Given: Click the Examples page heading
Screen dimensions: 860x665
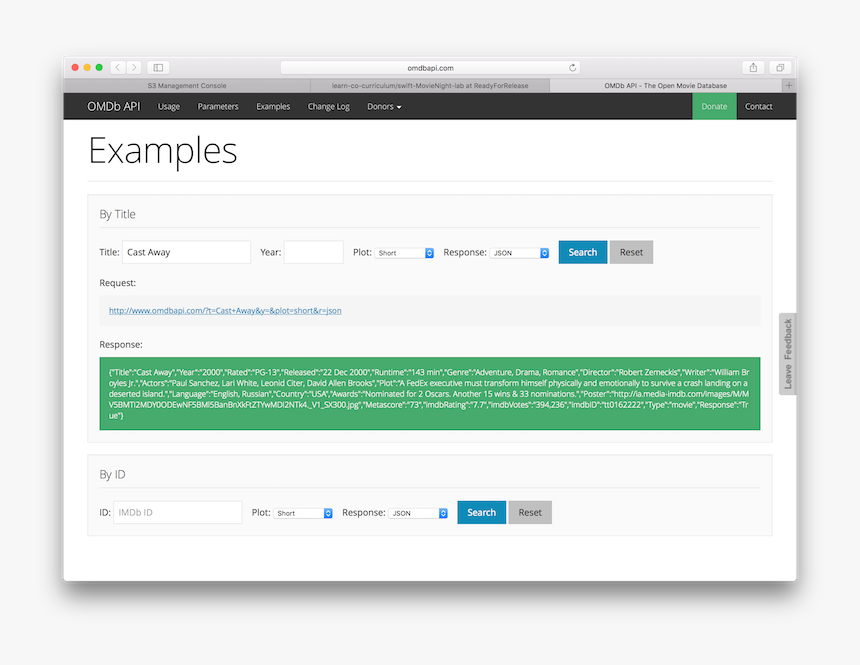Looking at the screenshot, I should click(x=163, y=151).
